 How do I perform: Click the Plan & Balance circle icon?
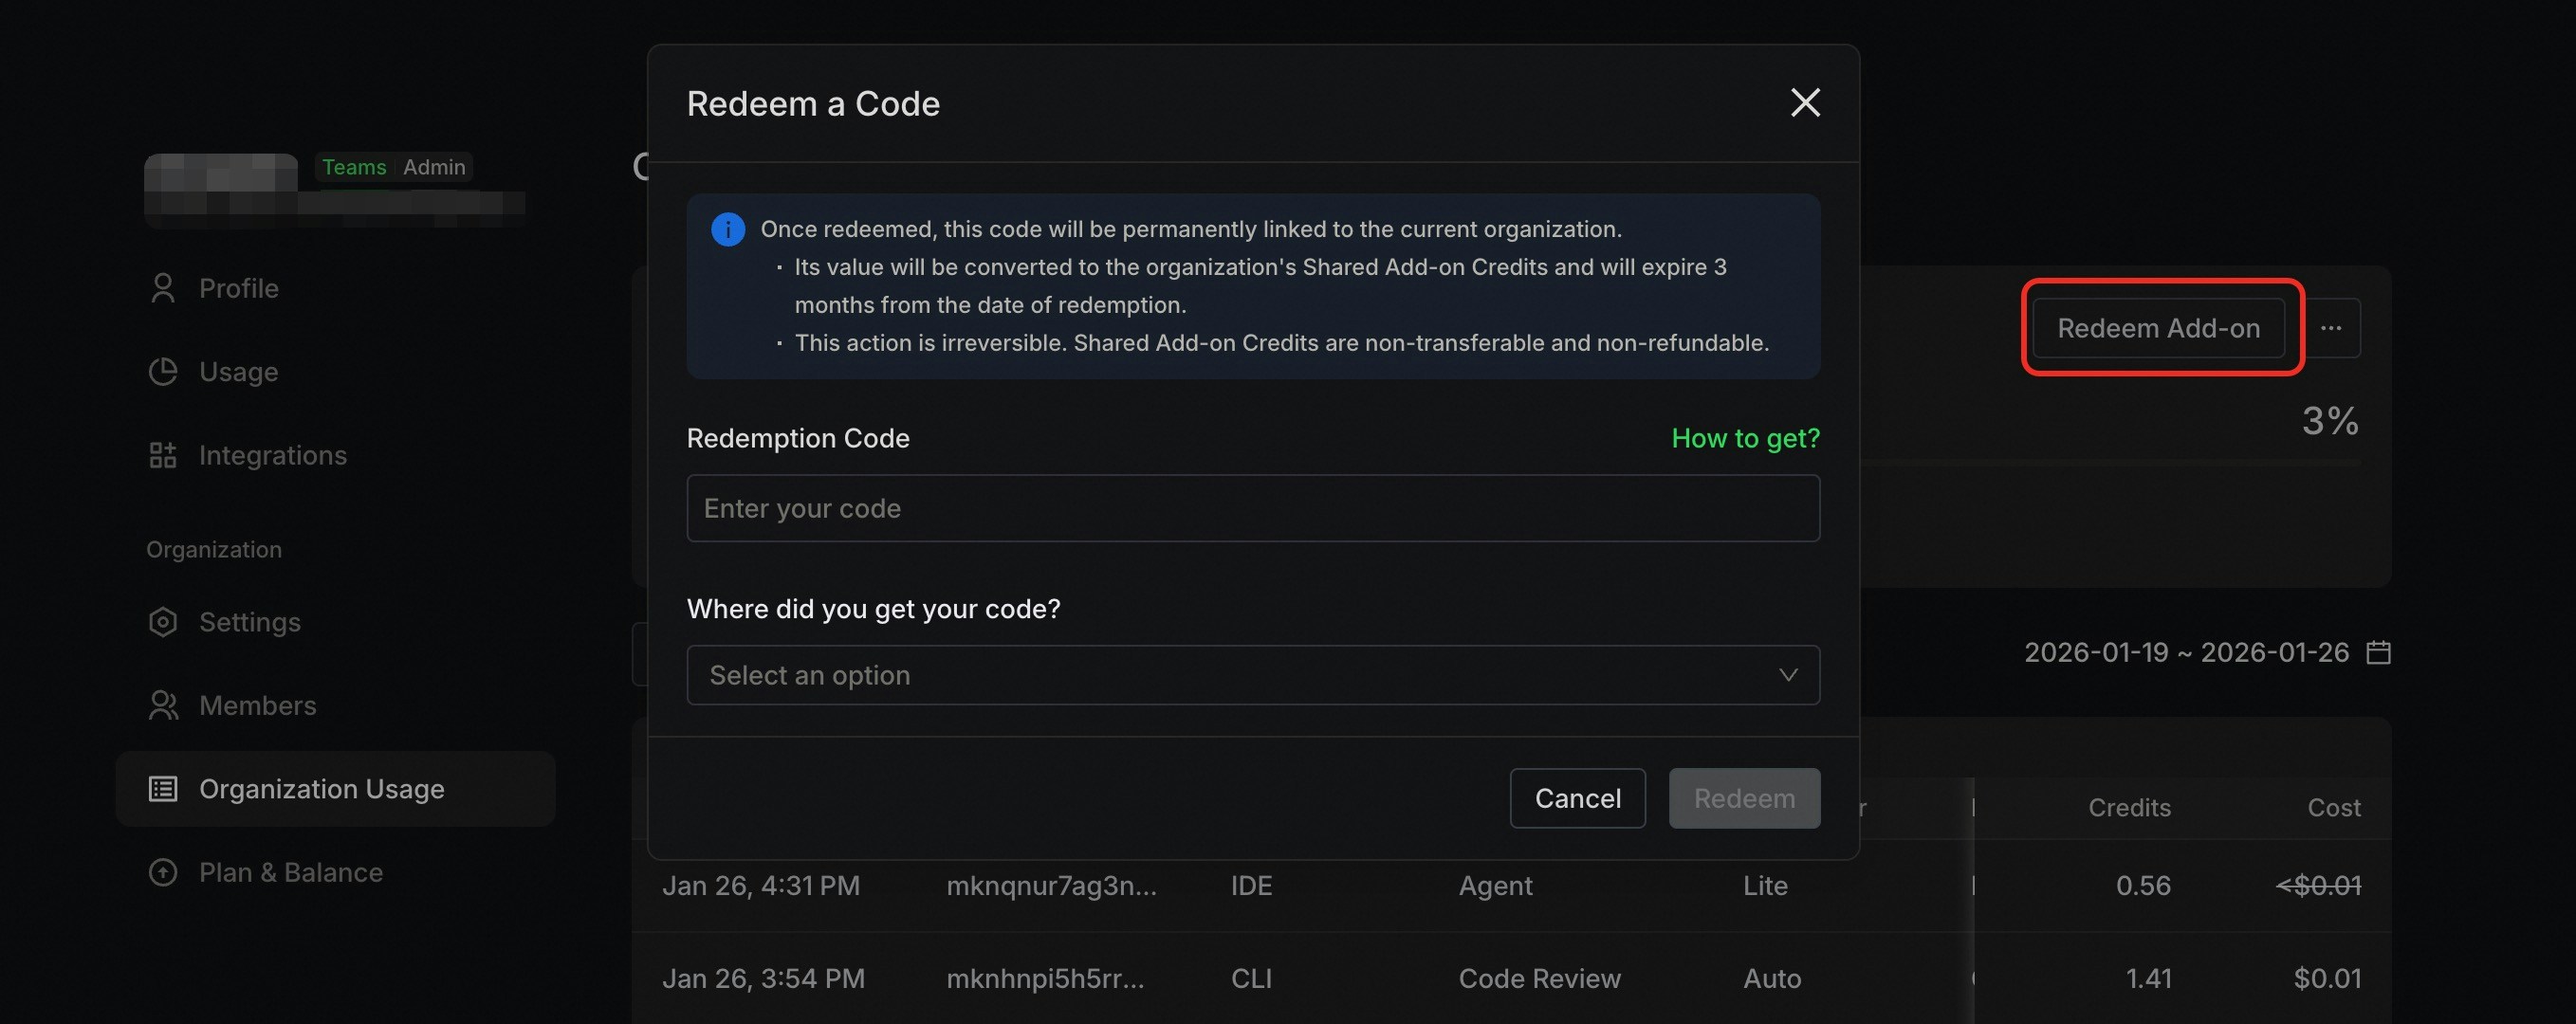163,872
